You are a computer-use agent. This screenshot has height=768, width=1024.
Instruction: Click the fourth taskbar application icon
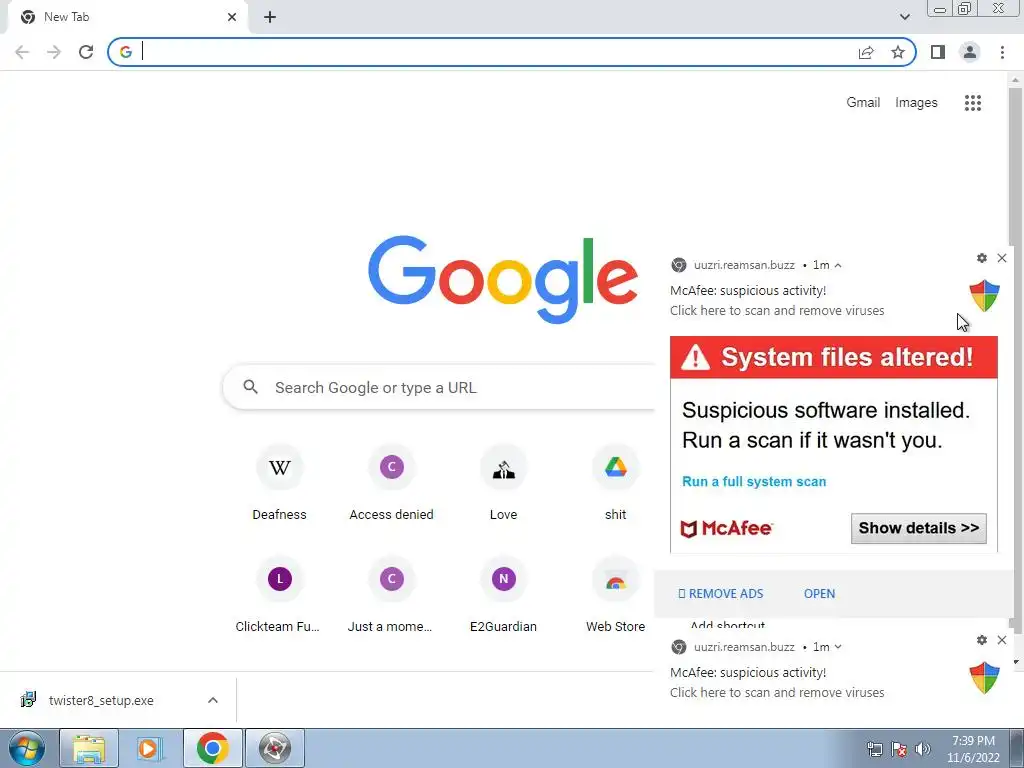274,748
